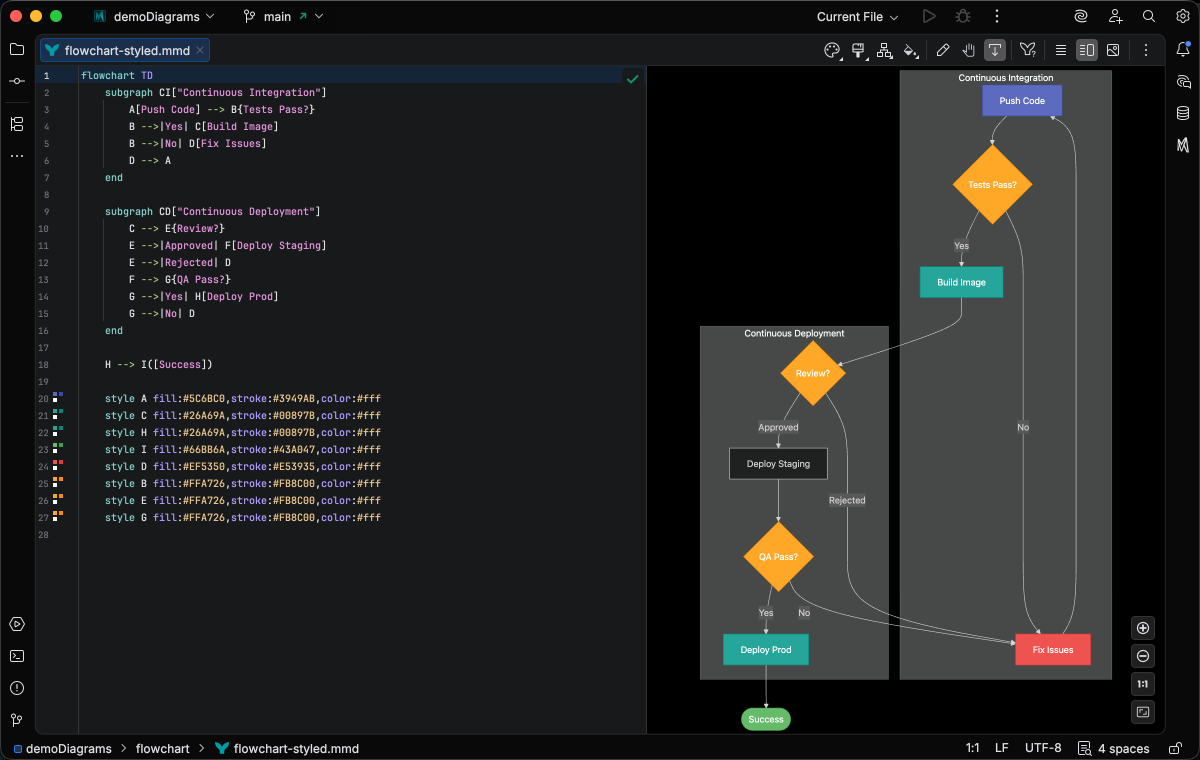This screenshot has width=1200, height=760.
Task: Click the red color swatch on line 24
Action: [x=57, y=464]
